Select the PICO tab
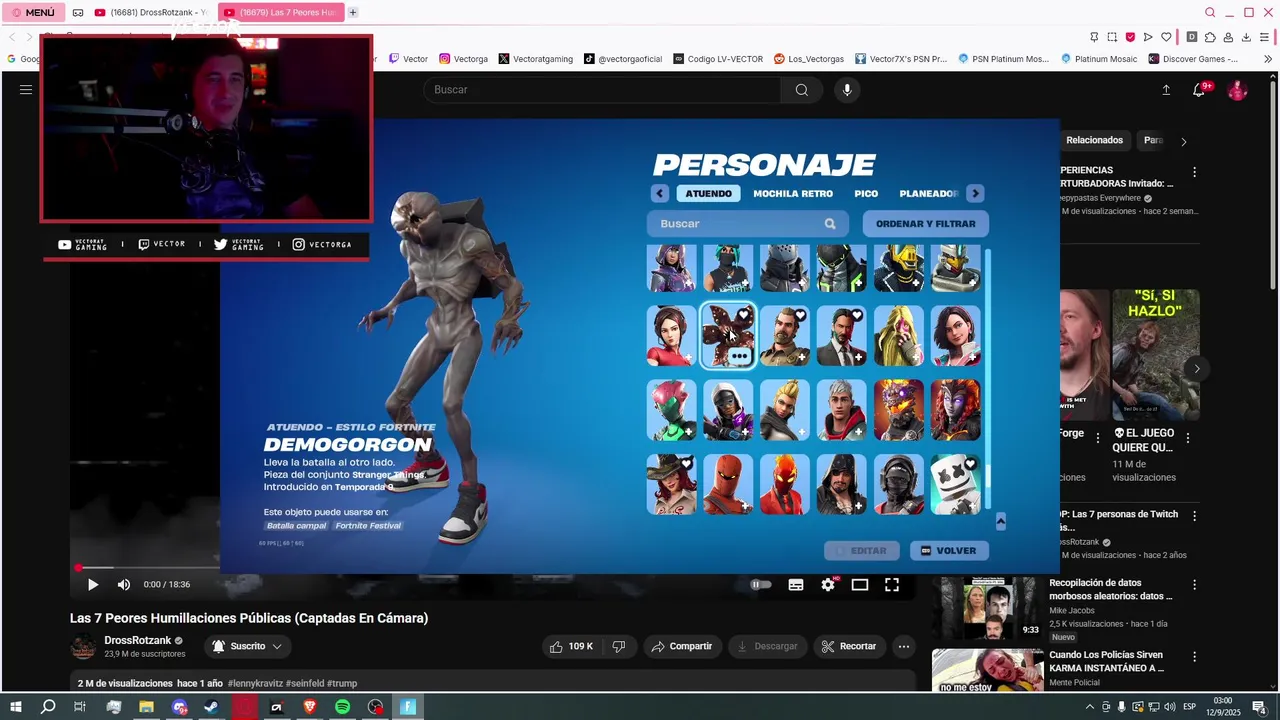 (866, 194)
